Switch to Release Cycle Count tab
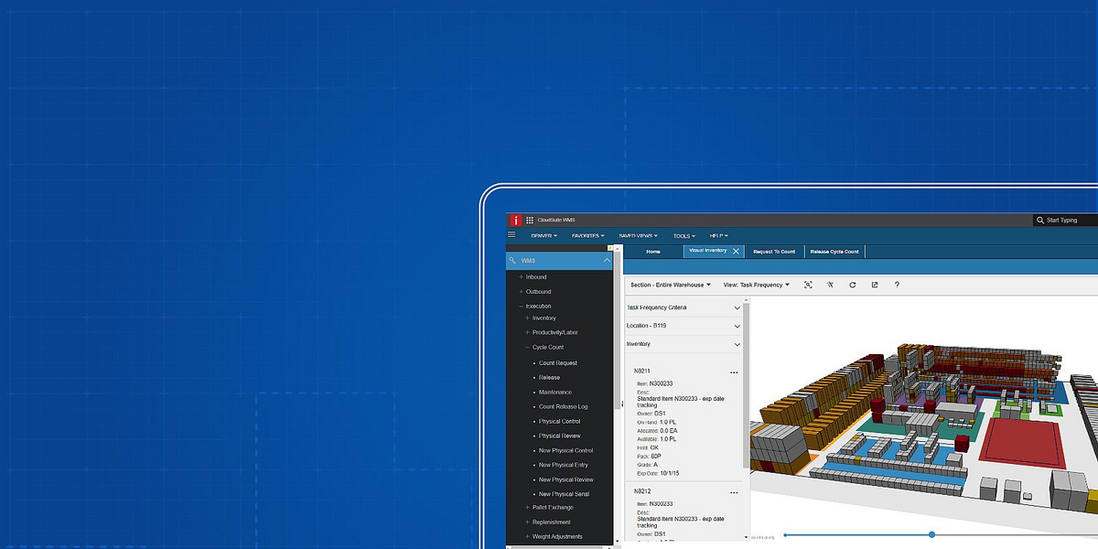 (x=834, y=251)
